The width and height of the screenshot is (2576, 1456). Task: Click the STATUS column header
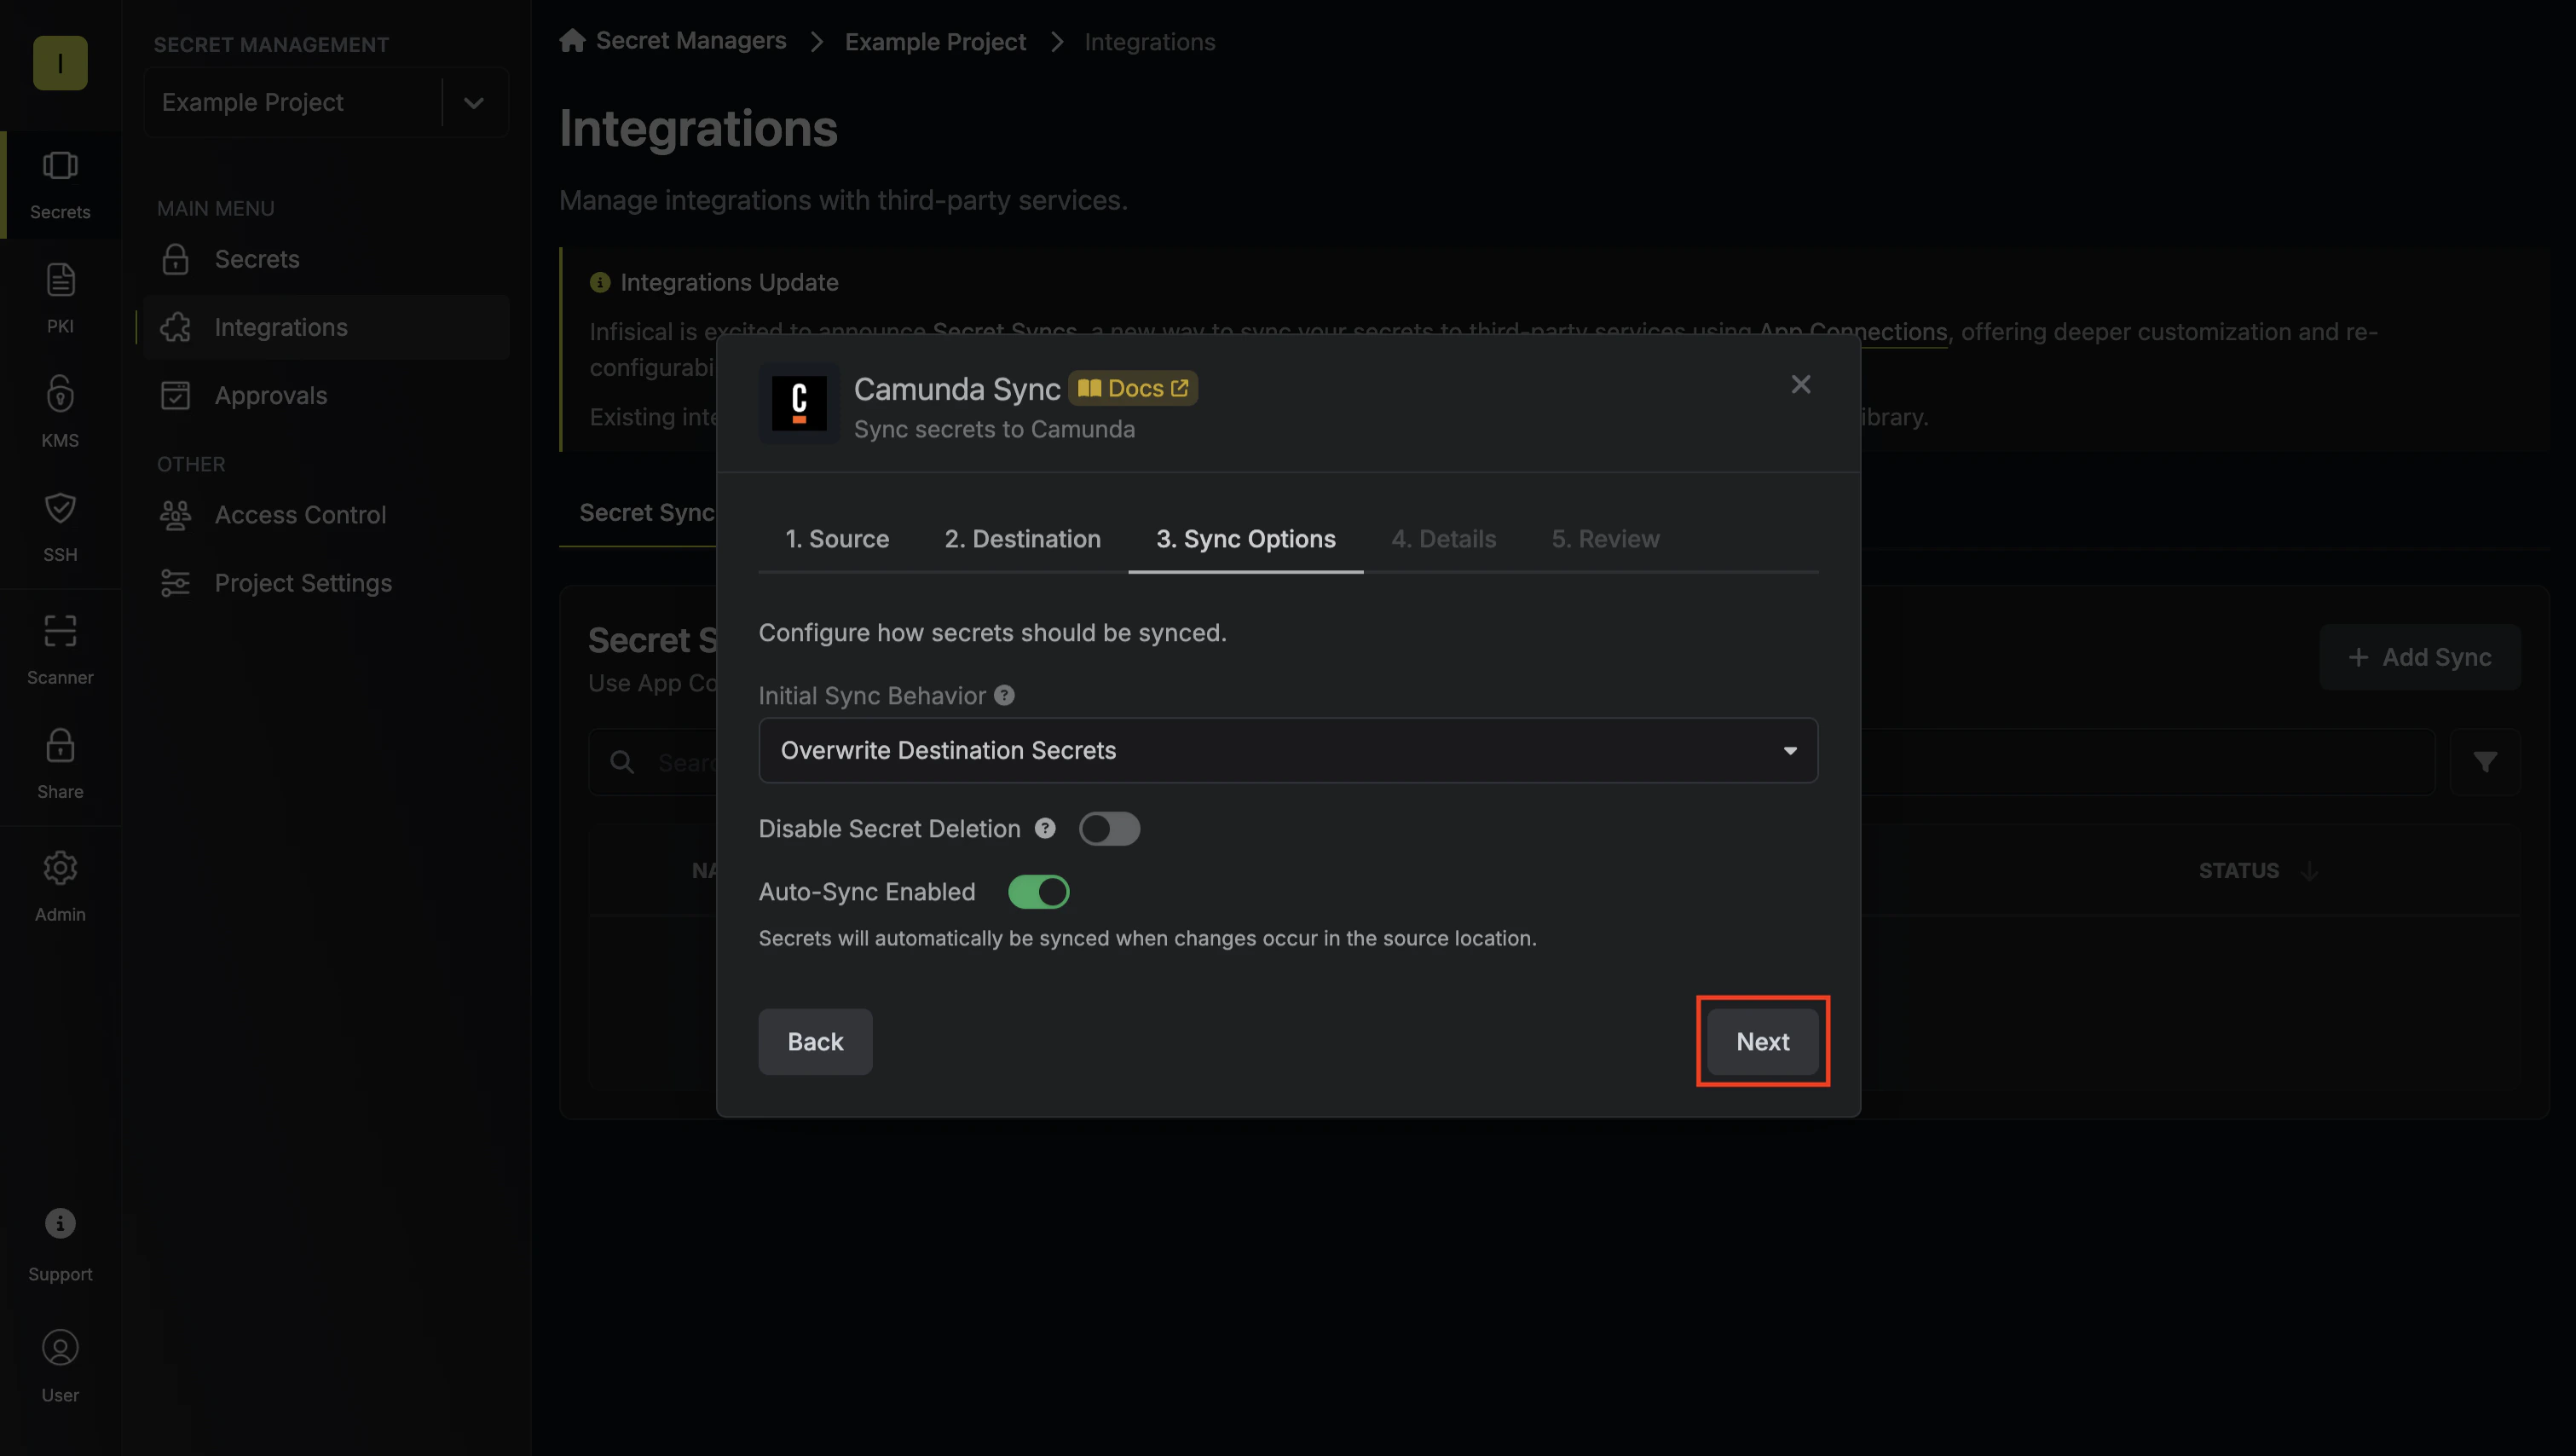tap(2239, 871)
